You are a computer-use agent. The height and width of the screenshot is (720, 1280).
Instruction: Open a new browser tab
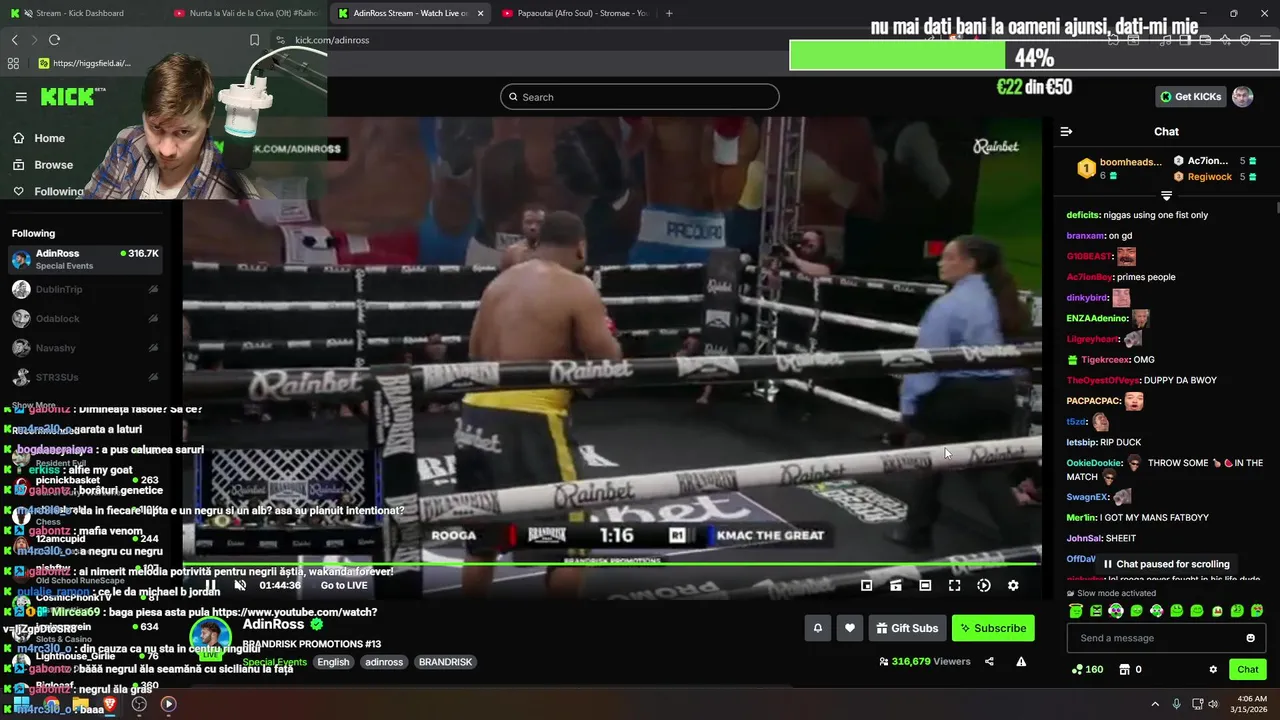pos(669,13)
